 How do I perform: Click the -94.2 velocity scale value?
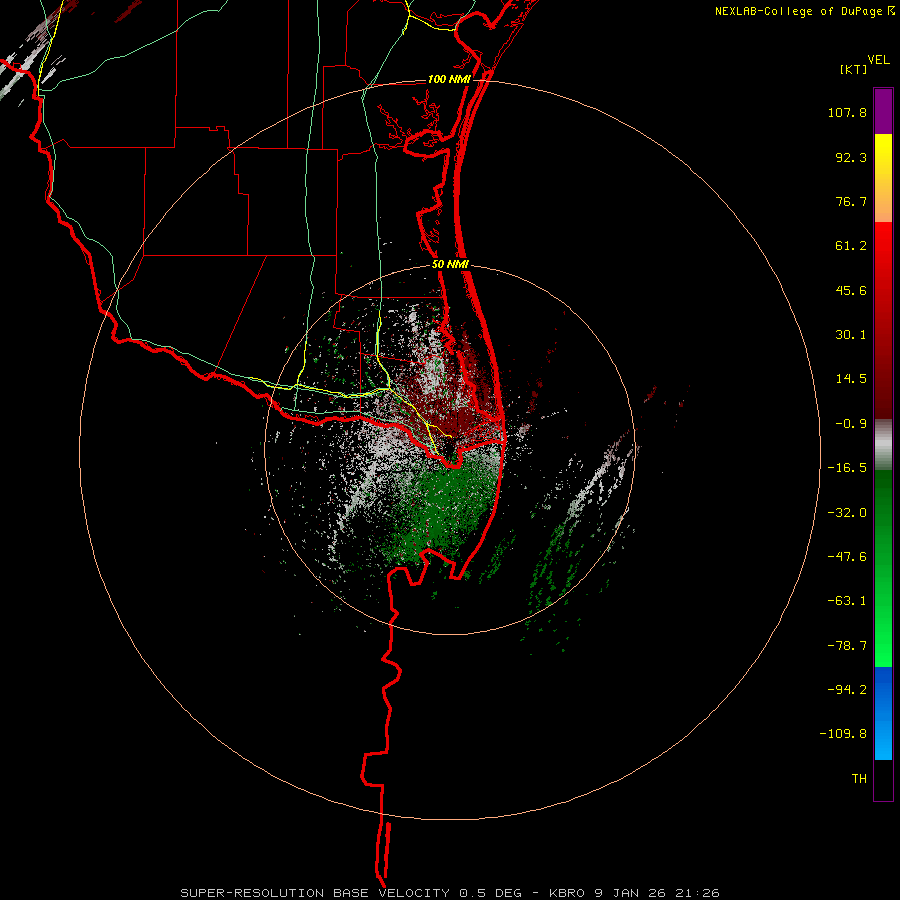(847, 689)
